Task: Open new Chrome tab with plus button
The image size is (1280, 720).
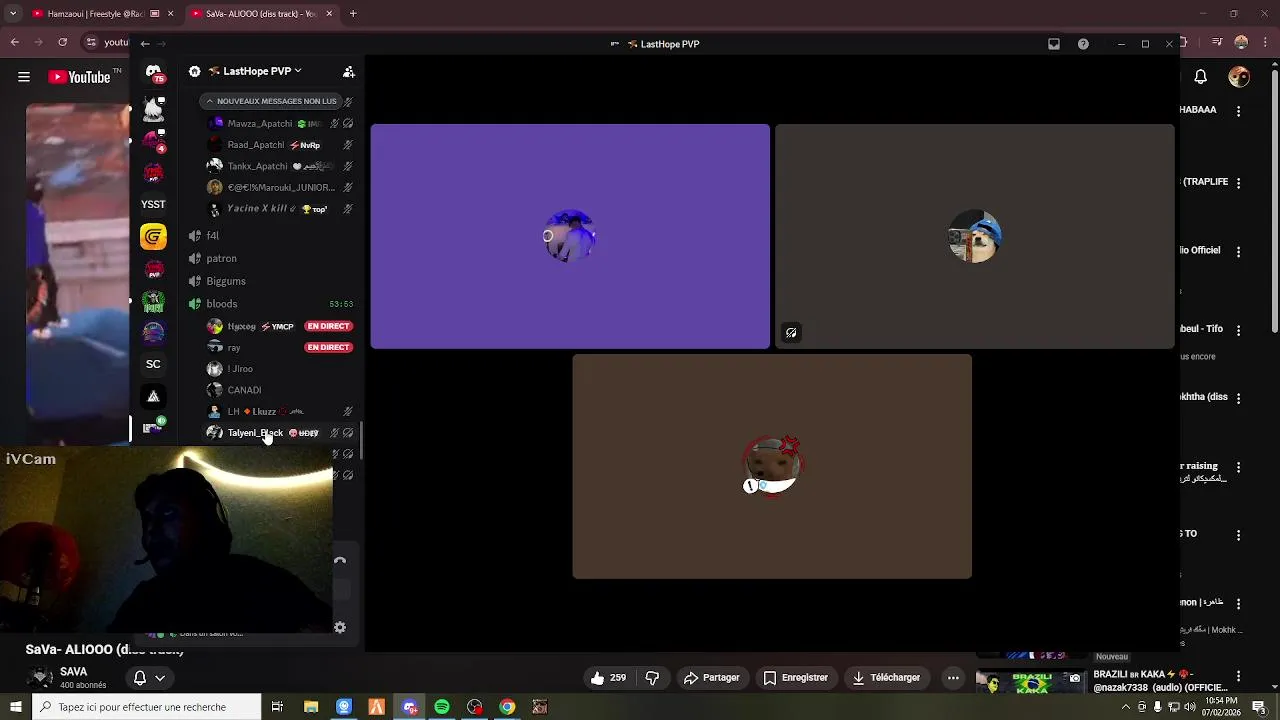Action: (353, 14)
